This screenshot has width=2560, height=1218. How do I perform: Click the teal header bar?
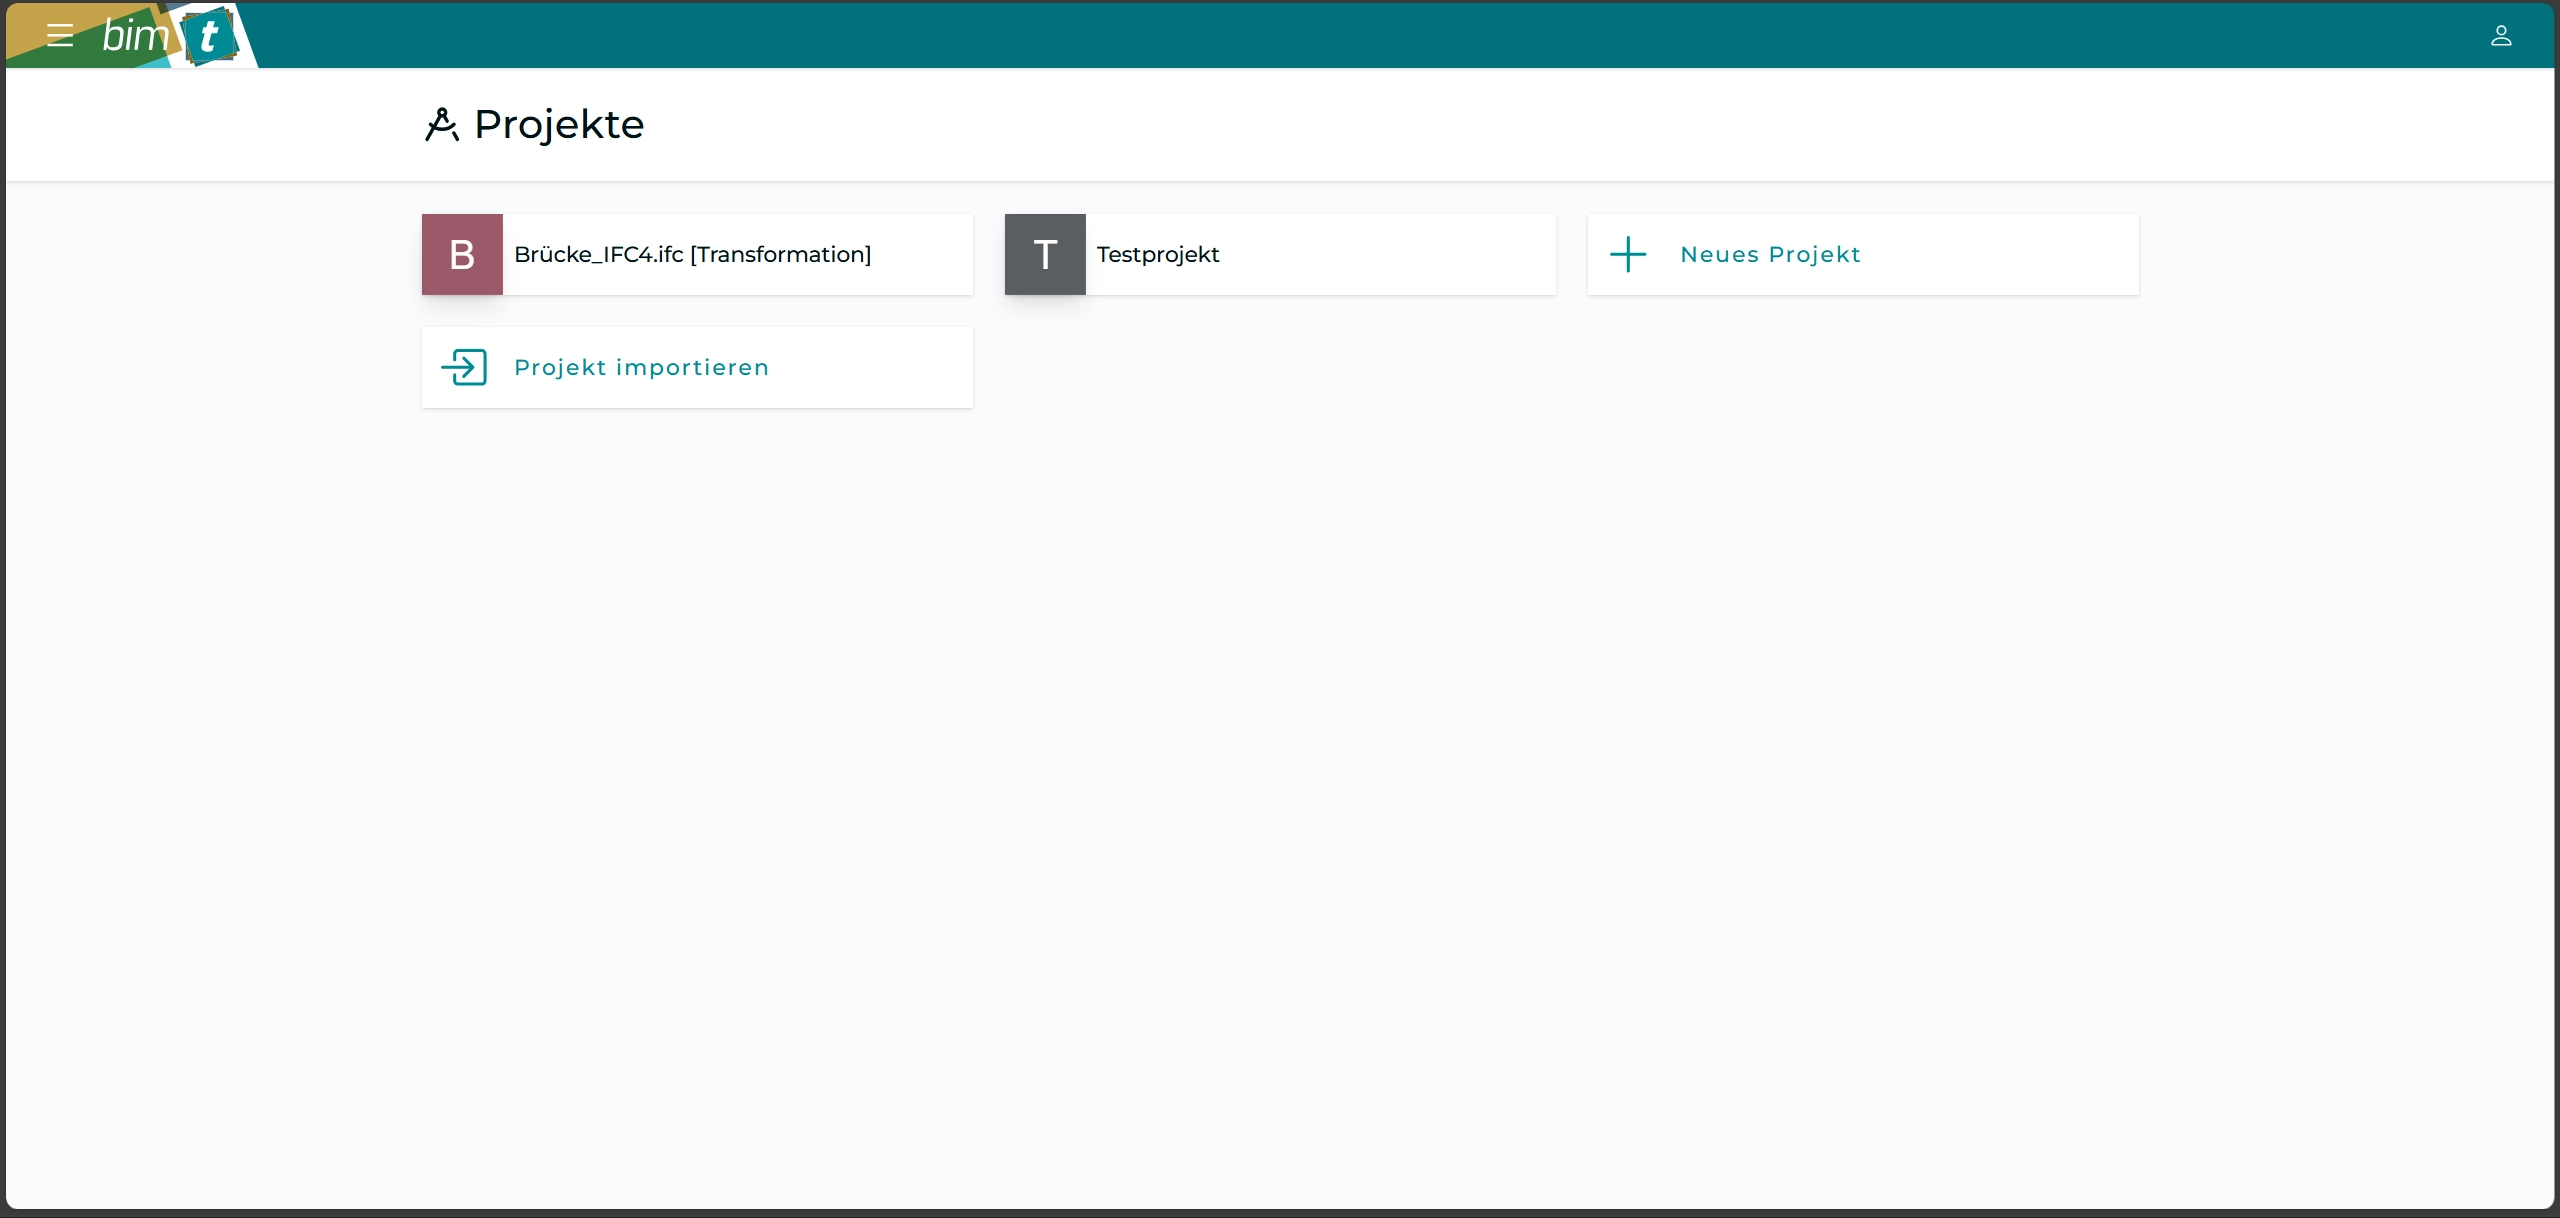[x=1300, y=36]
